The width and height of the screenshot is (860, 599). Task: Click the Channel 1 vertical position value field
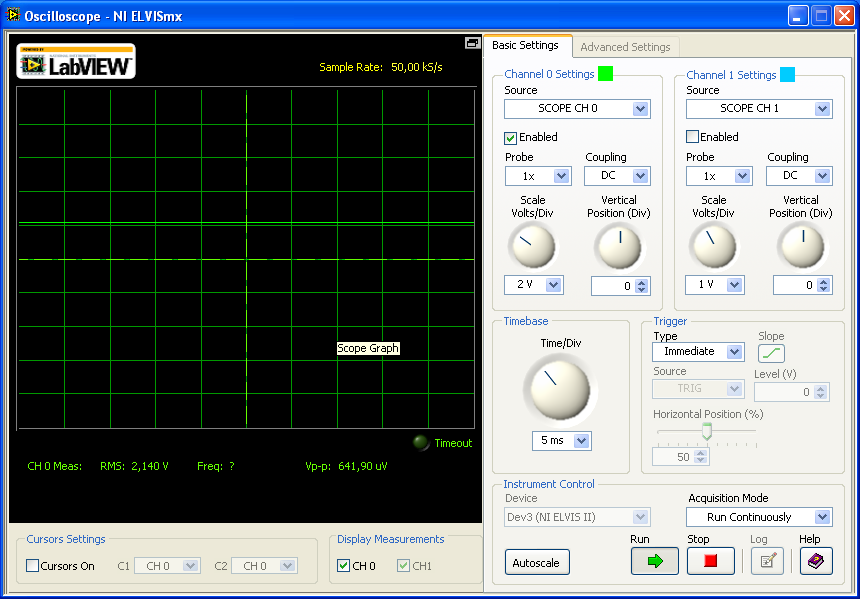[x=795, y=285]
